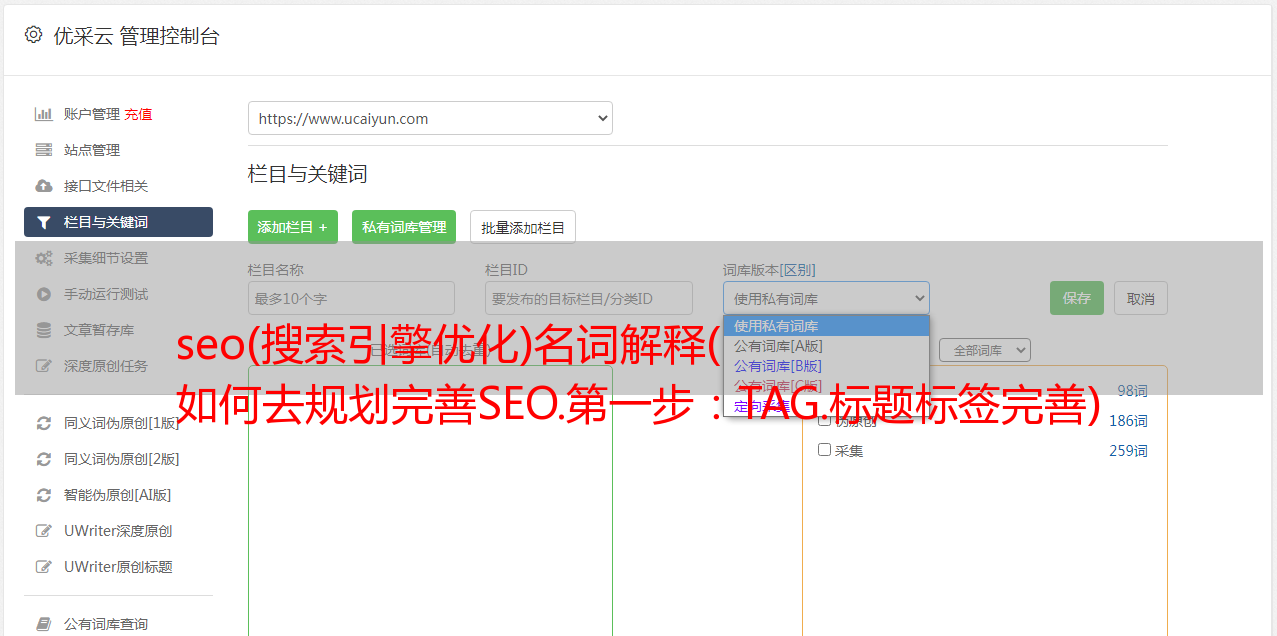The width and height of the screenshot is (1277, 636).
Task: Click the 优采云 管理控制台 title
Action: (x=136, y=36)
